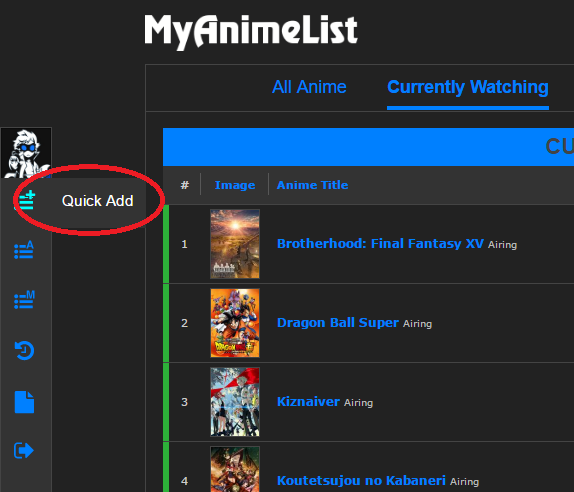Open the Kiznaiver title link
Image resolution: width=574 pixels, height=492 pixels.
(308, 402)
